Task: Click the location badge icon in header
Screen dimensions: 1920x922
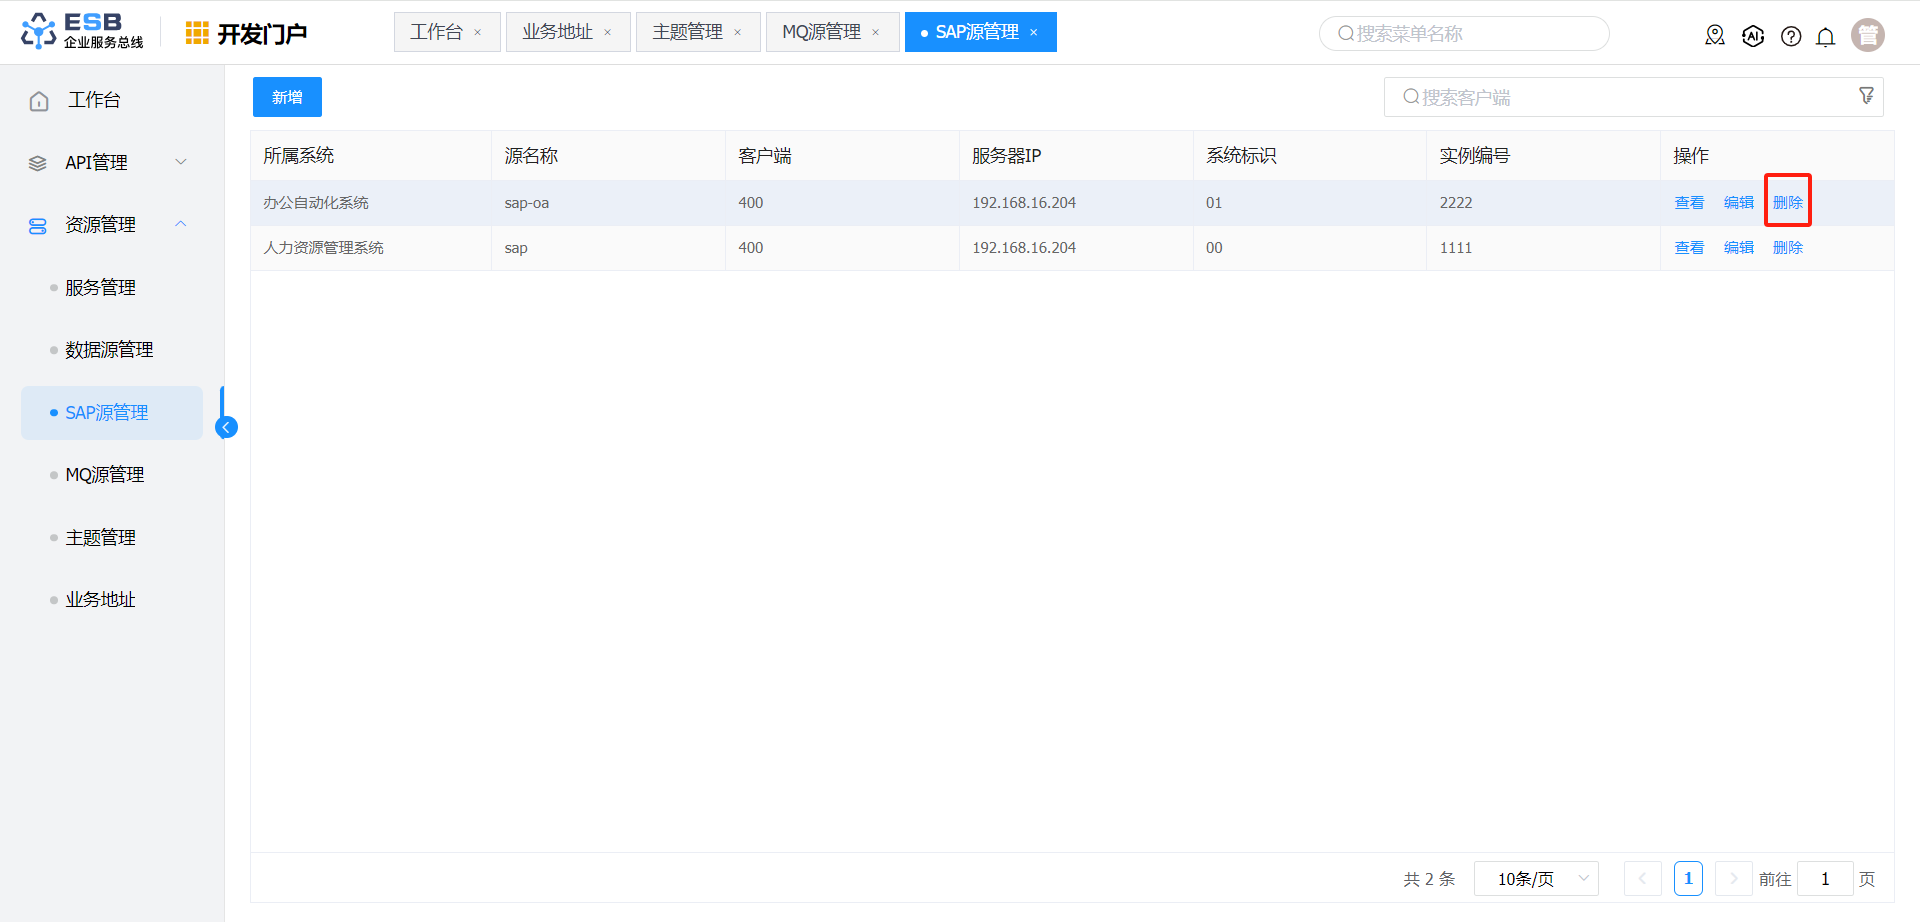Action: pyautogui.click(x=1715, y=36)
